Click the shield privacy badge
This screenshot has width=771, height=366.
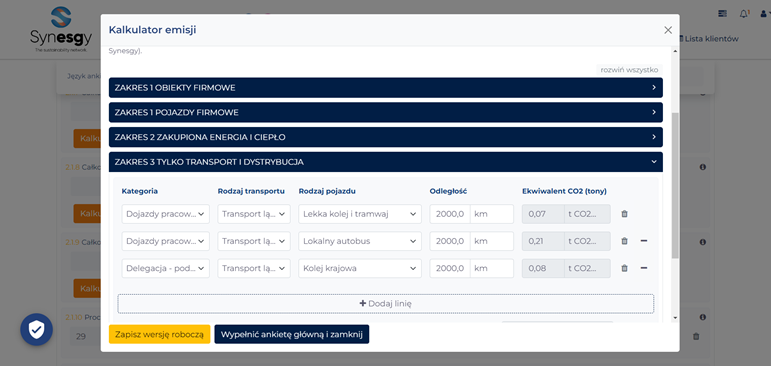(36, 330)
